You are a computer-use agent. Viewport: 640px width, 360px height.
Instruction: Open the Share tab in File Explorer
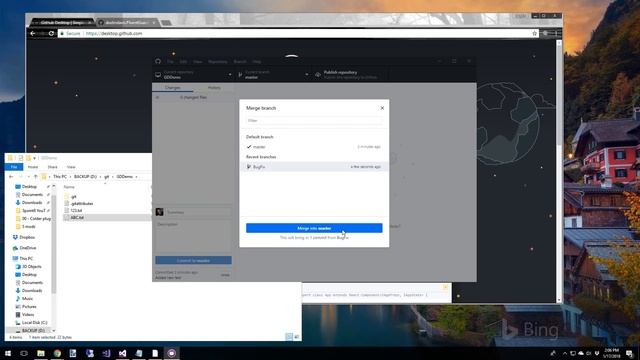coord(53,167)
